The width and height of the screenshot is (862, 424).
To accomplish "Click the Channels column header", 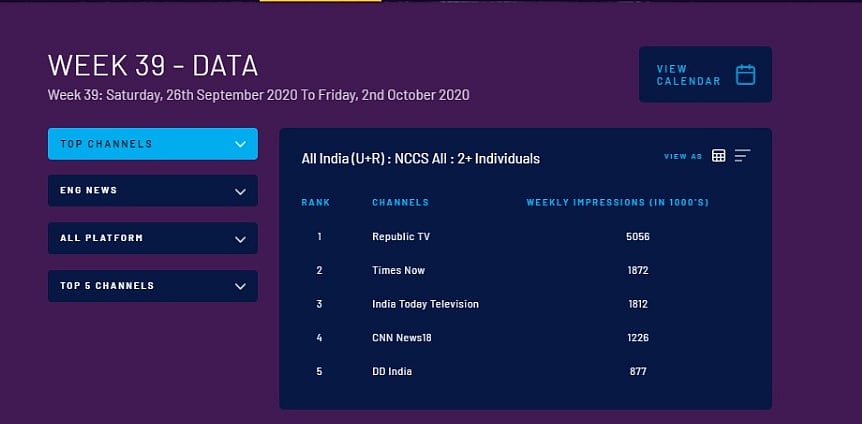I will point(400,203).
